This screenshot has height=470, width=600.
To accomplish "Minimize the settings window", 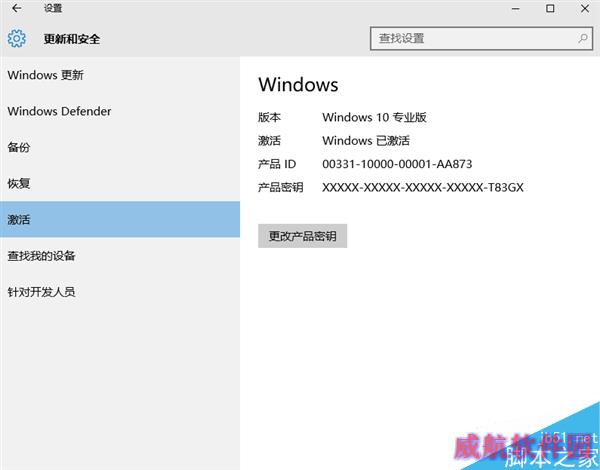I will [515, 8].
